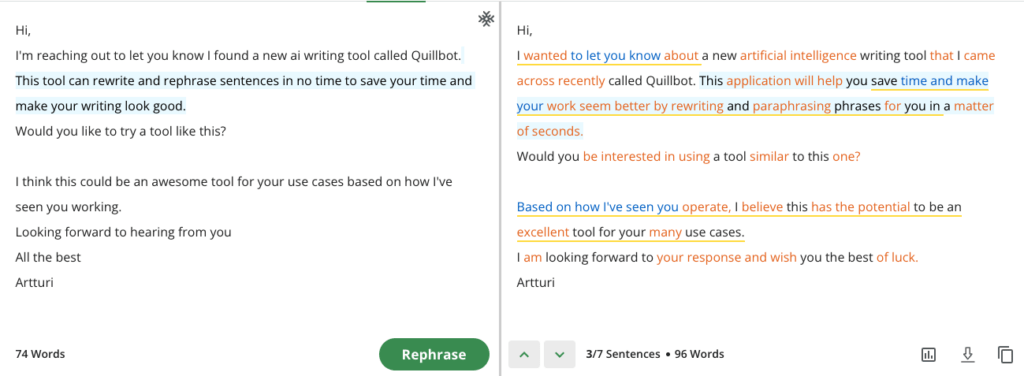Click the freeze words snowflake icon
1024x376 pixels.
486,20
